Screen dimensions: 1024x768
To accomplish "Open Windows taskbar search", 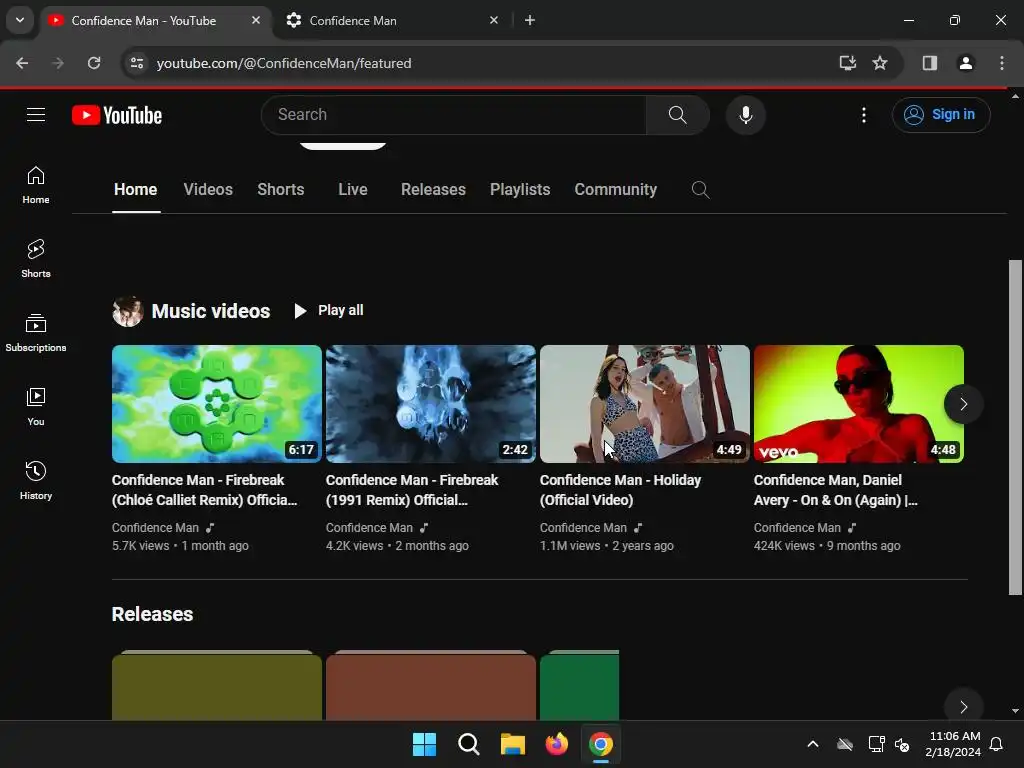I will click(x=468, y=744).
